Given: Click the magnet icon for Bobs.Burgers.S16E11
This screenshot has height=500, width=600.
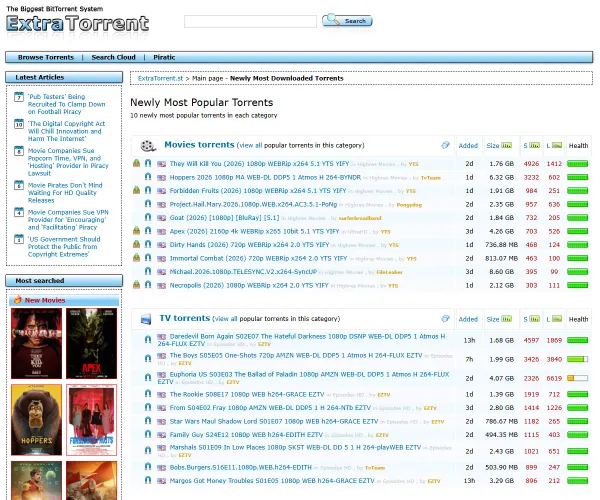Looking at the screenshot, I should pyautogui.click(x=148, y=467).
